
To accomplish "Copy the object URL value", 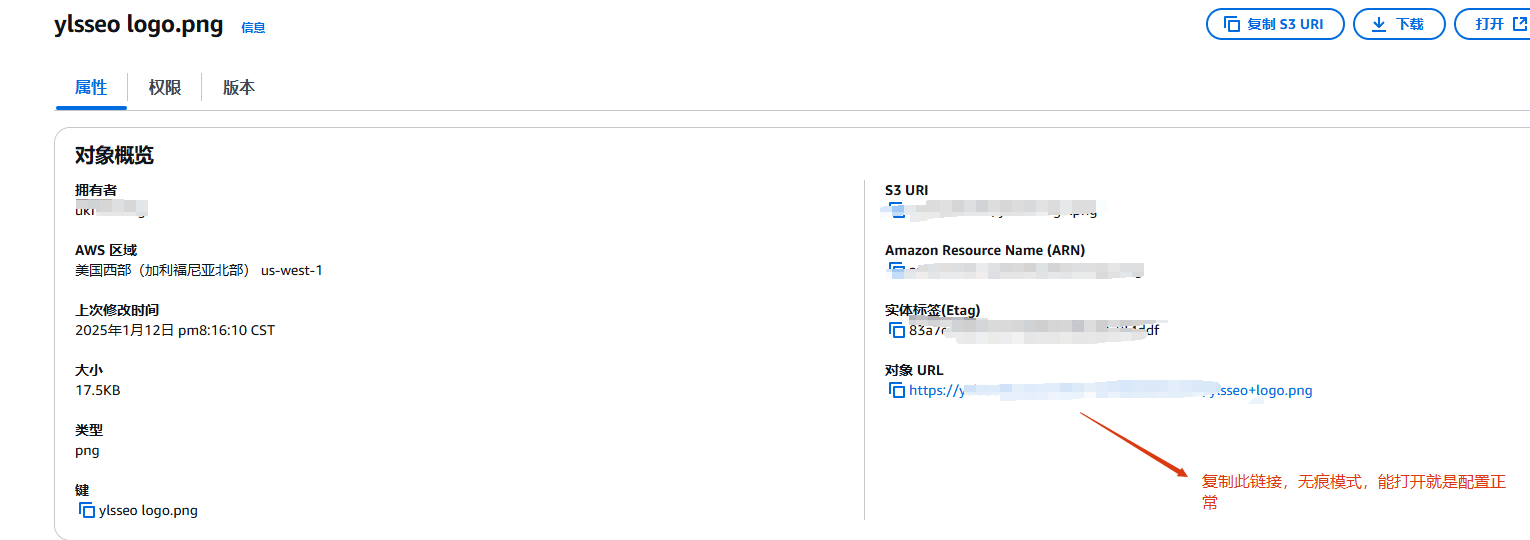I will pyautogui.click(x=897, y=390).
